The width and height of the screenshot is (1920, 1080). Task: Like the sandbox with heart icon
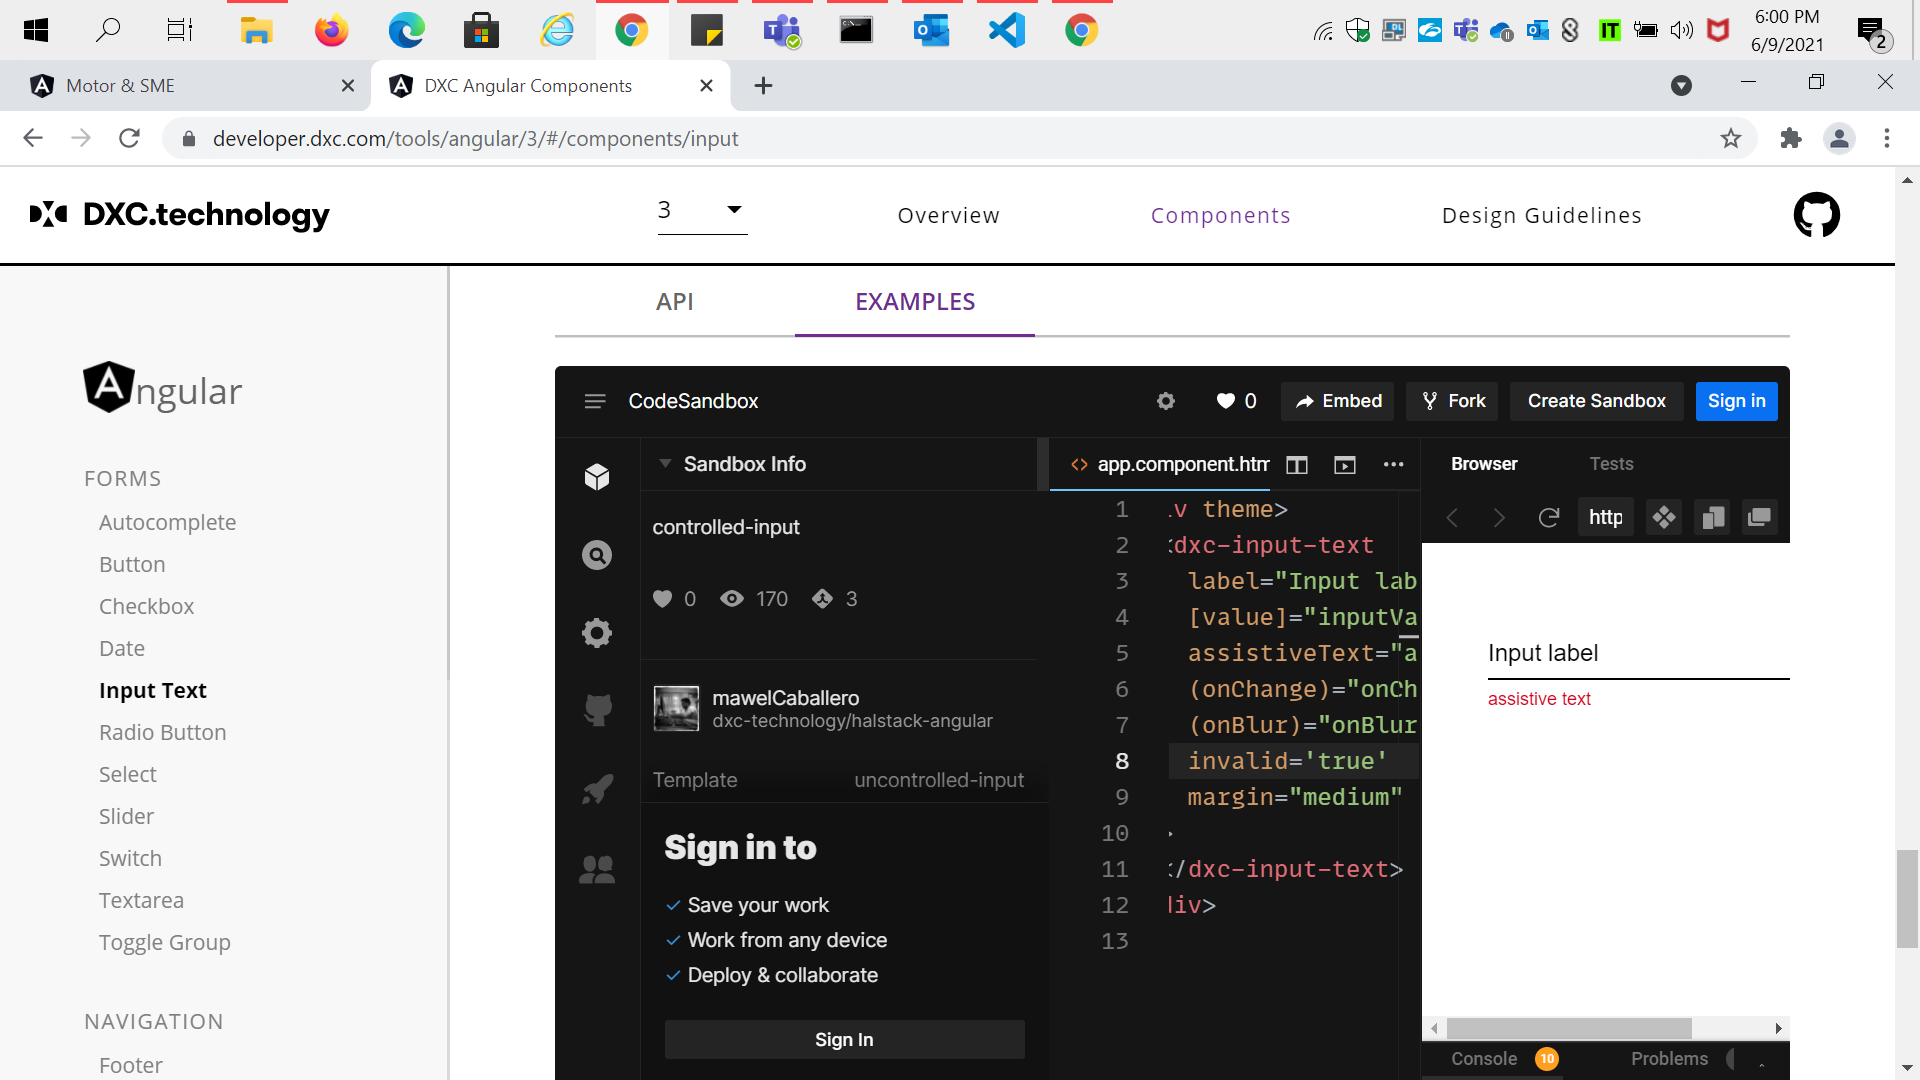(x=1226, y=401)
